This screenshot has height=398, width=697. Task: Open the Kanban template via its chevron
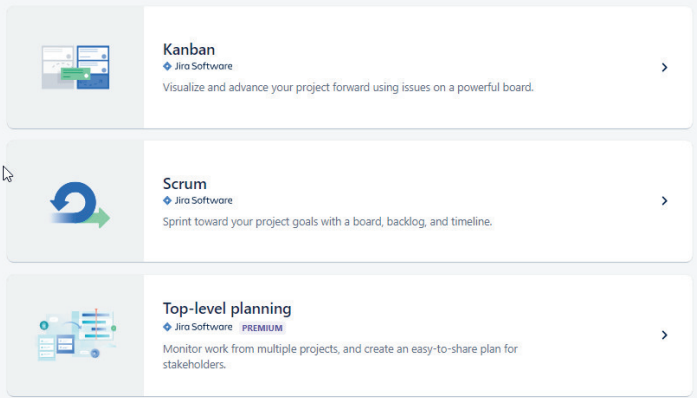(x=664, y=67)
